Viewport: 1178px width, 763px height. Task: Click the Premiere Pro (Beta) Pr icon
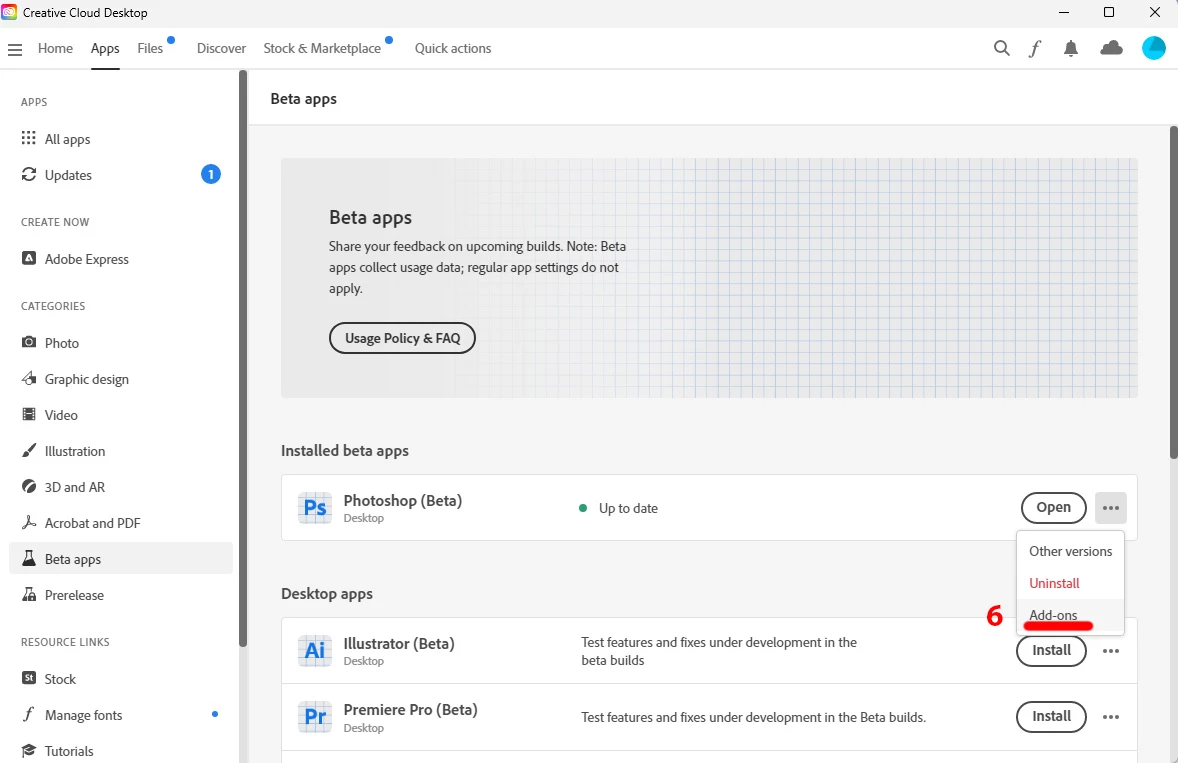click(x=315, y=717)
